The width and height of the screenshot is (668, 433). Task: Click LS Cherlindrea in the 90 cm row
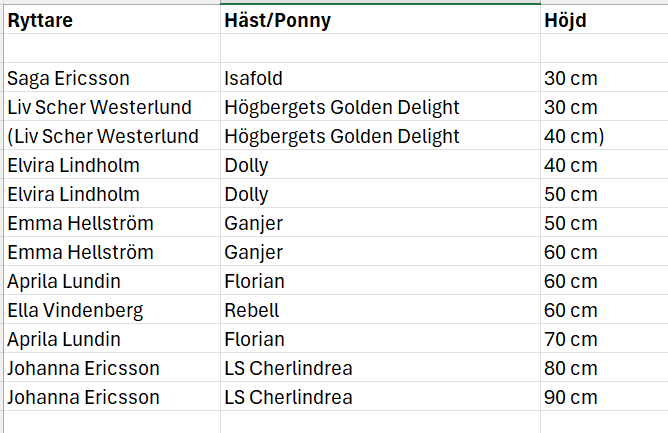coord(380,396)
